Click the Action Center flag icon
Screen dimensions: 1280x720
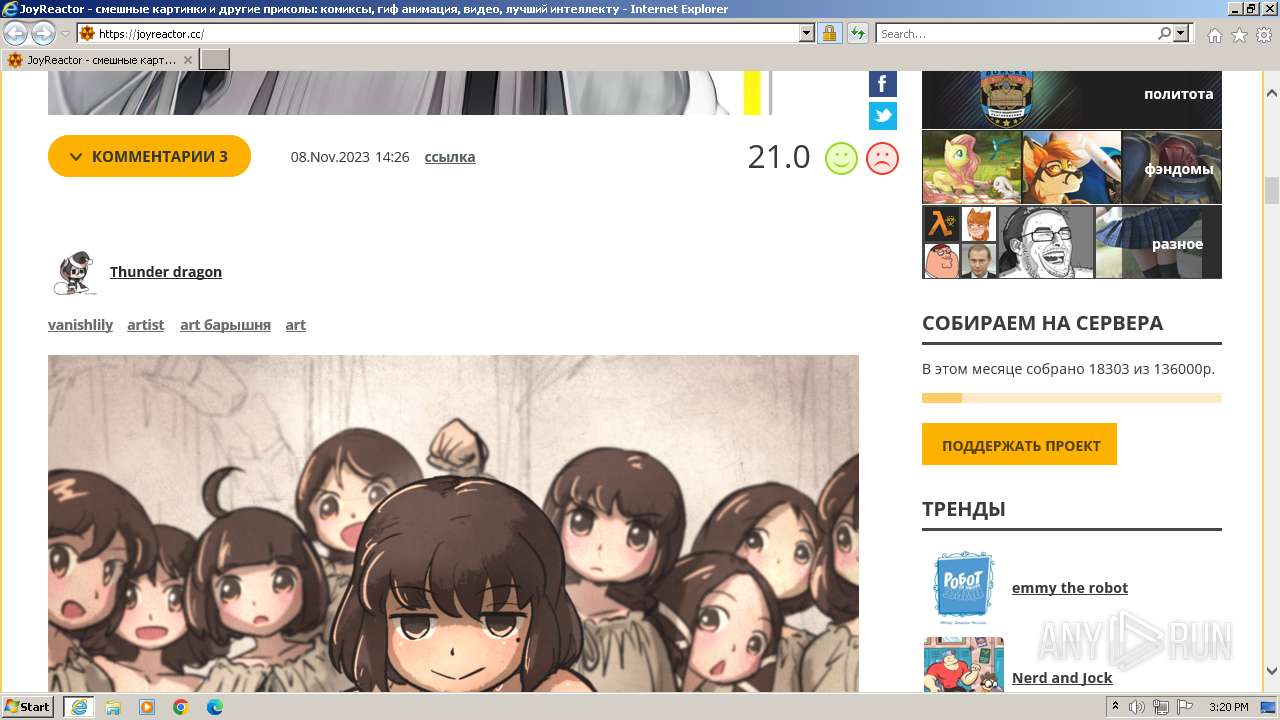(1185, 707)
